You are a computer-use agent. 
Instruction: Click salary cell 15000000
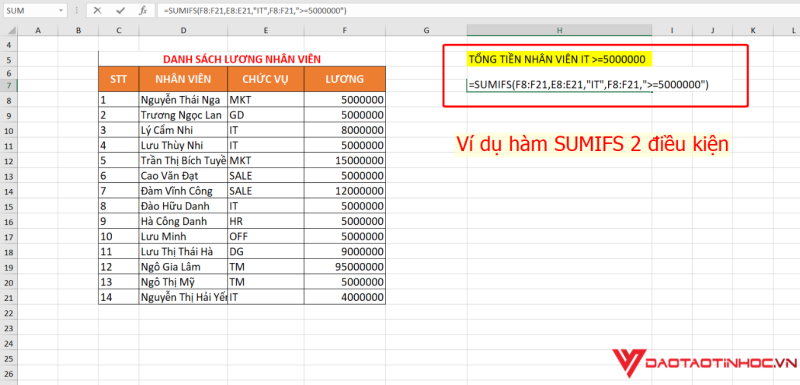(x=345, y=161)
